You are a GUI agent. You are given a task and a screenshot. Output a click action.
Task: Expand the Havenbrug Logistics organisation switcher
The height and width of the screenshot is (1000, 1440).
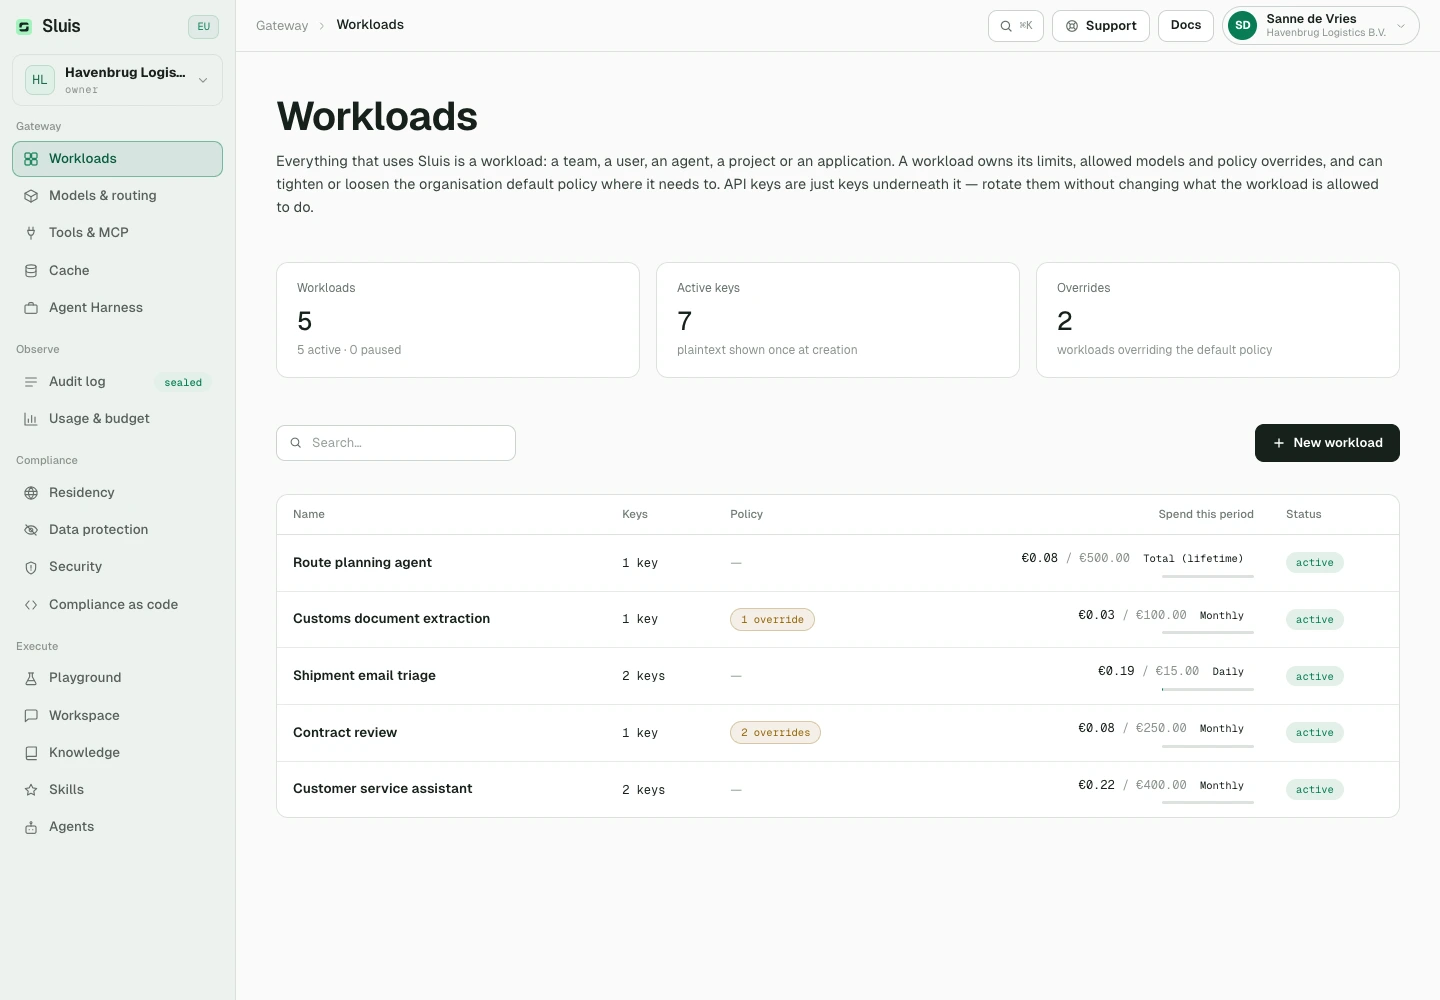[118, 80]
